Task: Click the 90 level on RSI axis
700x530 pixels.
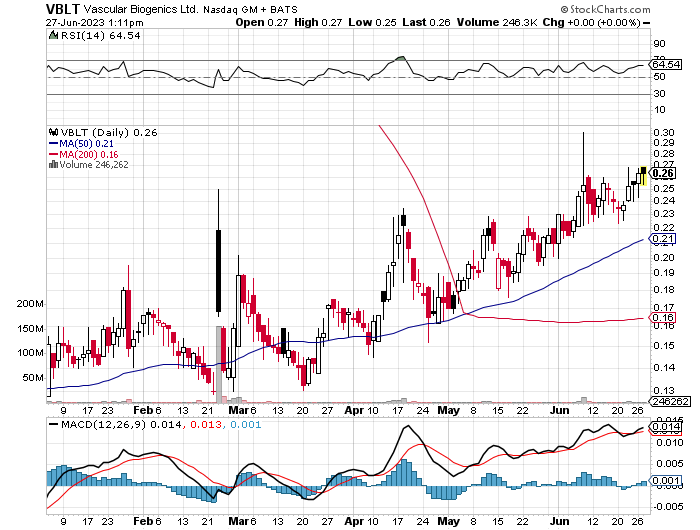Action: point(659,44)
